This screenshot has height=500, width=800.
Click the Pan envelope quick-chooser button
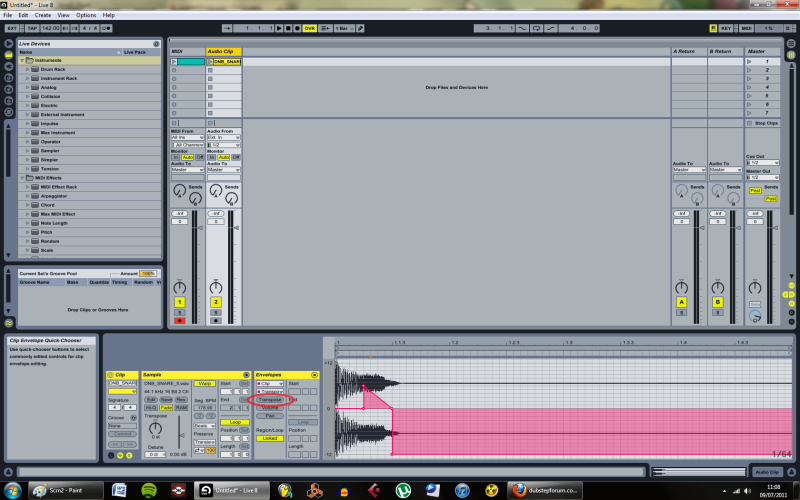pyautogui.click(x=270, y=416)
